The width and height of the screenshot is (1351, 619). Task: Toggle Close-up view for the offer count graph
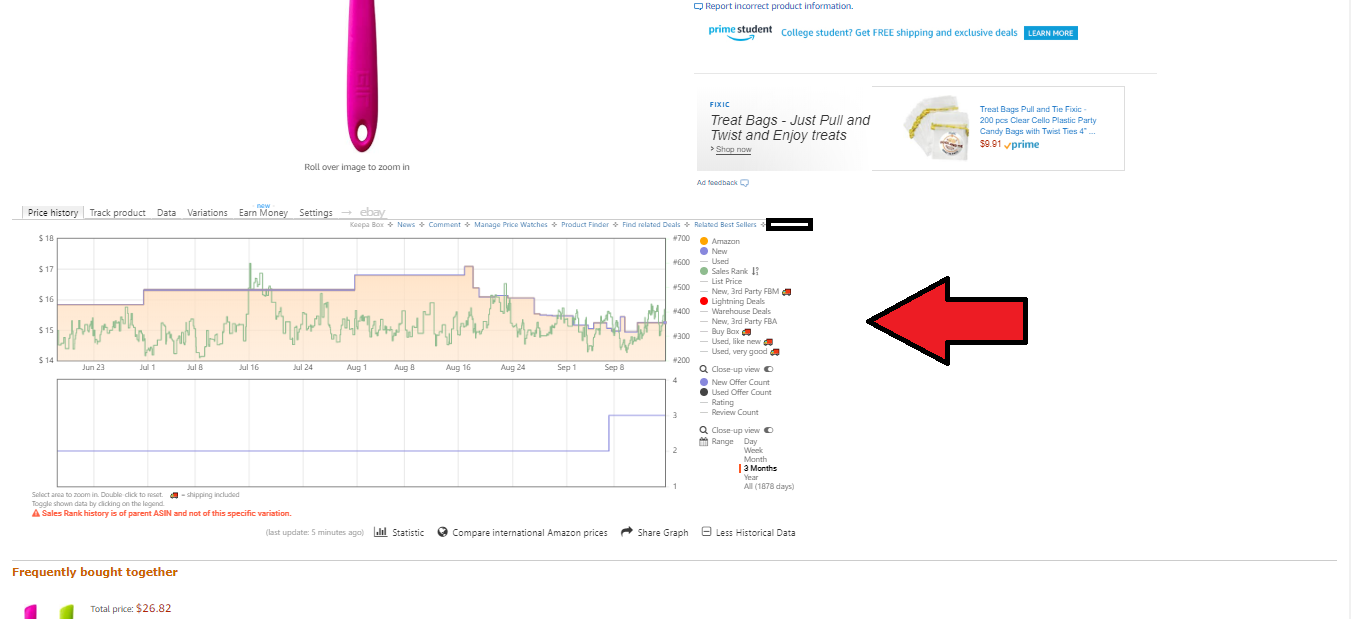(x=769, y=430)
